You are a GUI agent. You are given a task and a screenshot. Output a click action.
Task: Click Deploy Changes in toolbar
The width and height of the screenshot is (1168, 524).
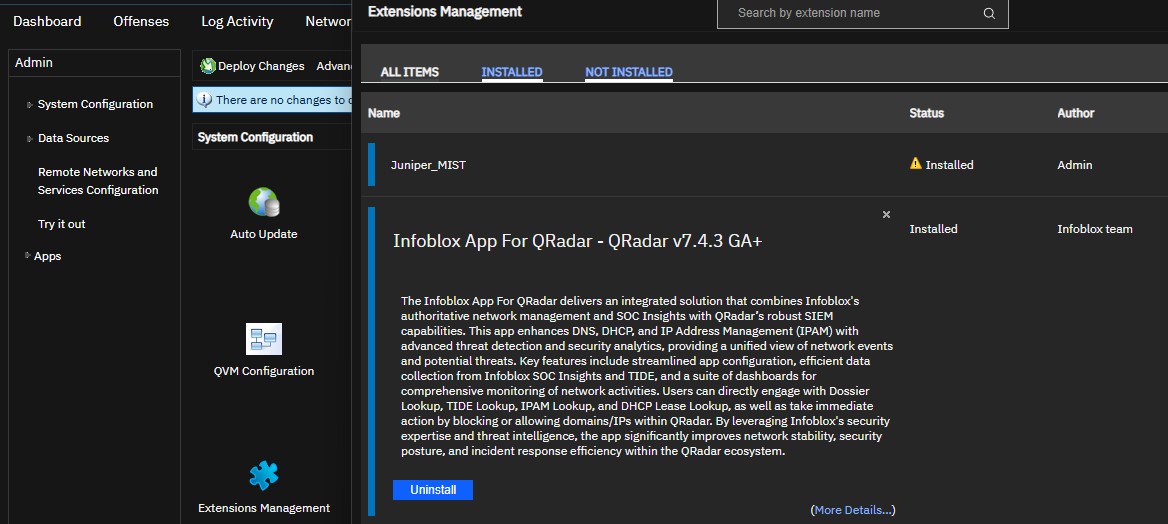261,66
